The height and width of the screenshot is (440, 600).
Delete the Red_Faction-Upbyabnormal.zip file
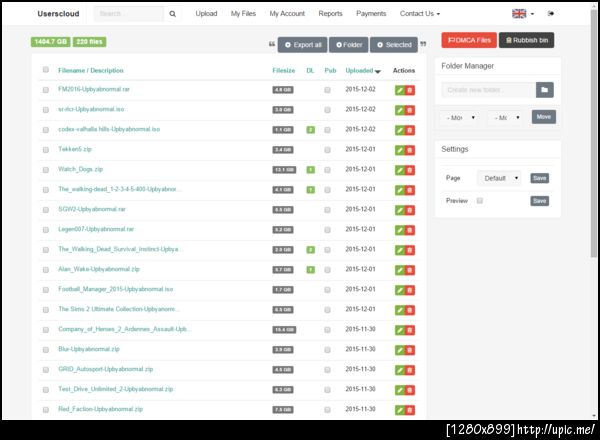coord(410,410)
